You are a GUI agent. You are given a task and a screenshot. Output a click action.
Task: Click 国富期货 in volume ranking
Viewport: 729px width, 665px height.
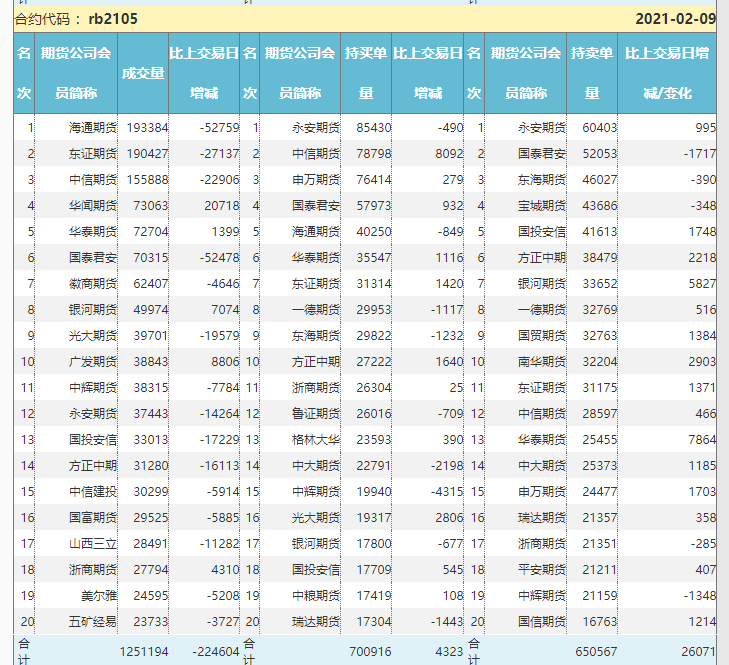[93, 518]
